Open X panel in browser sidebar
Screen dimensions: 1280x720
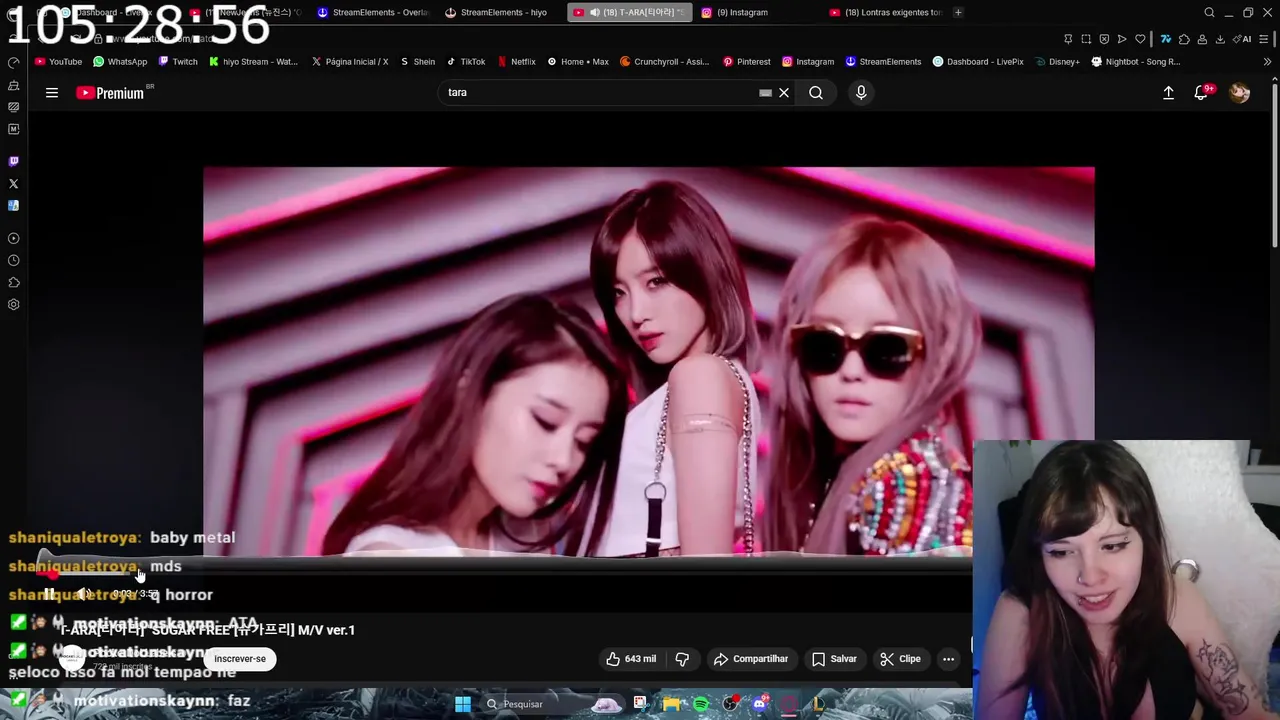point(13,184)
